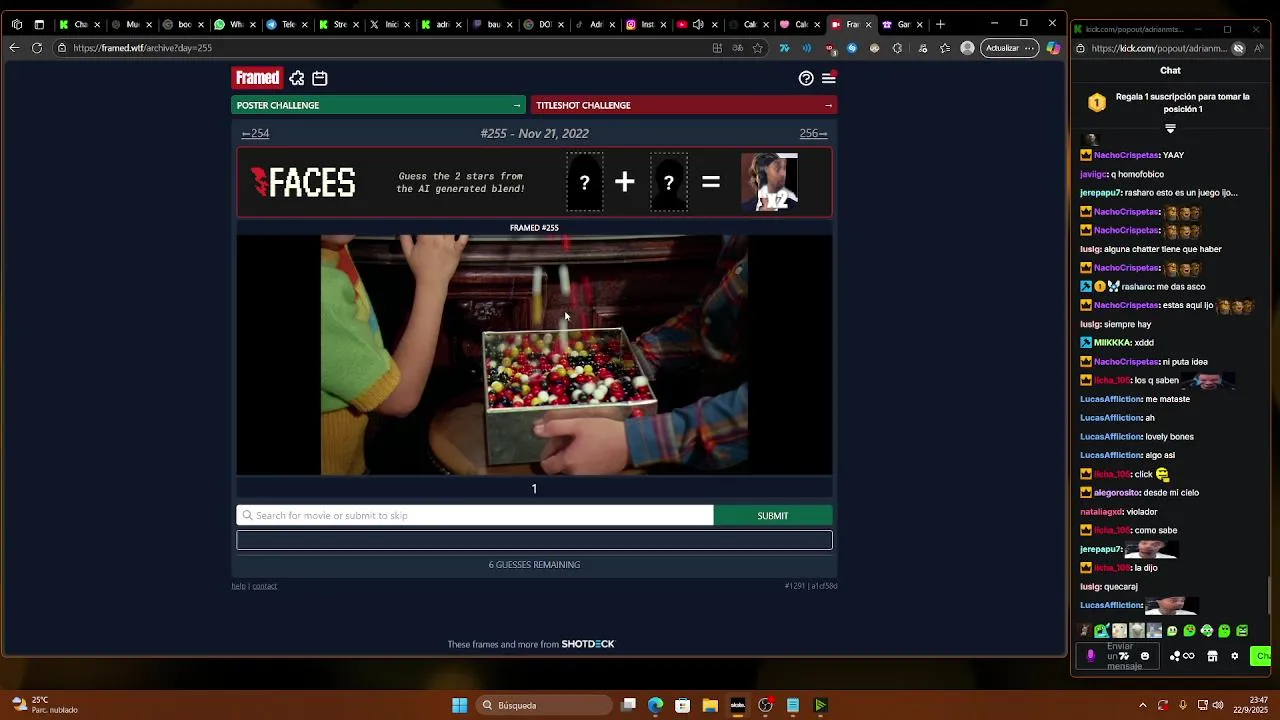This screenshot has height=720, width=1280.
Task: Click the gold position 1 badge
Action: click(x=1097, y=103)
